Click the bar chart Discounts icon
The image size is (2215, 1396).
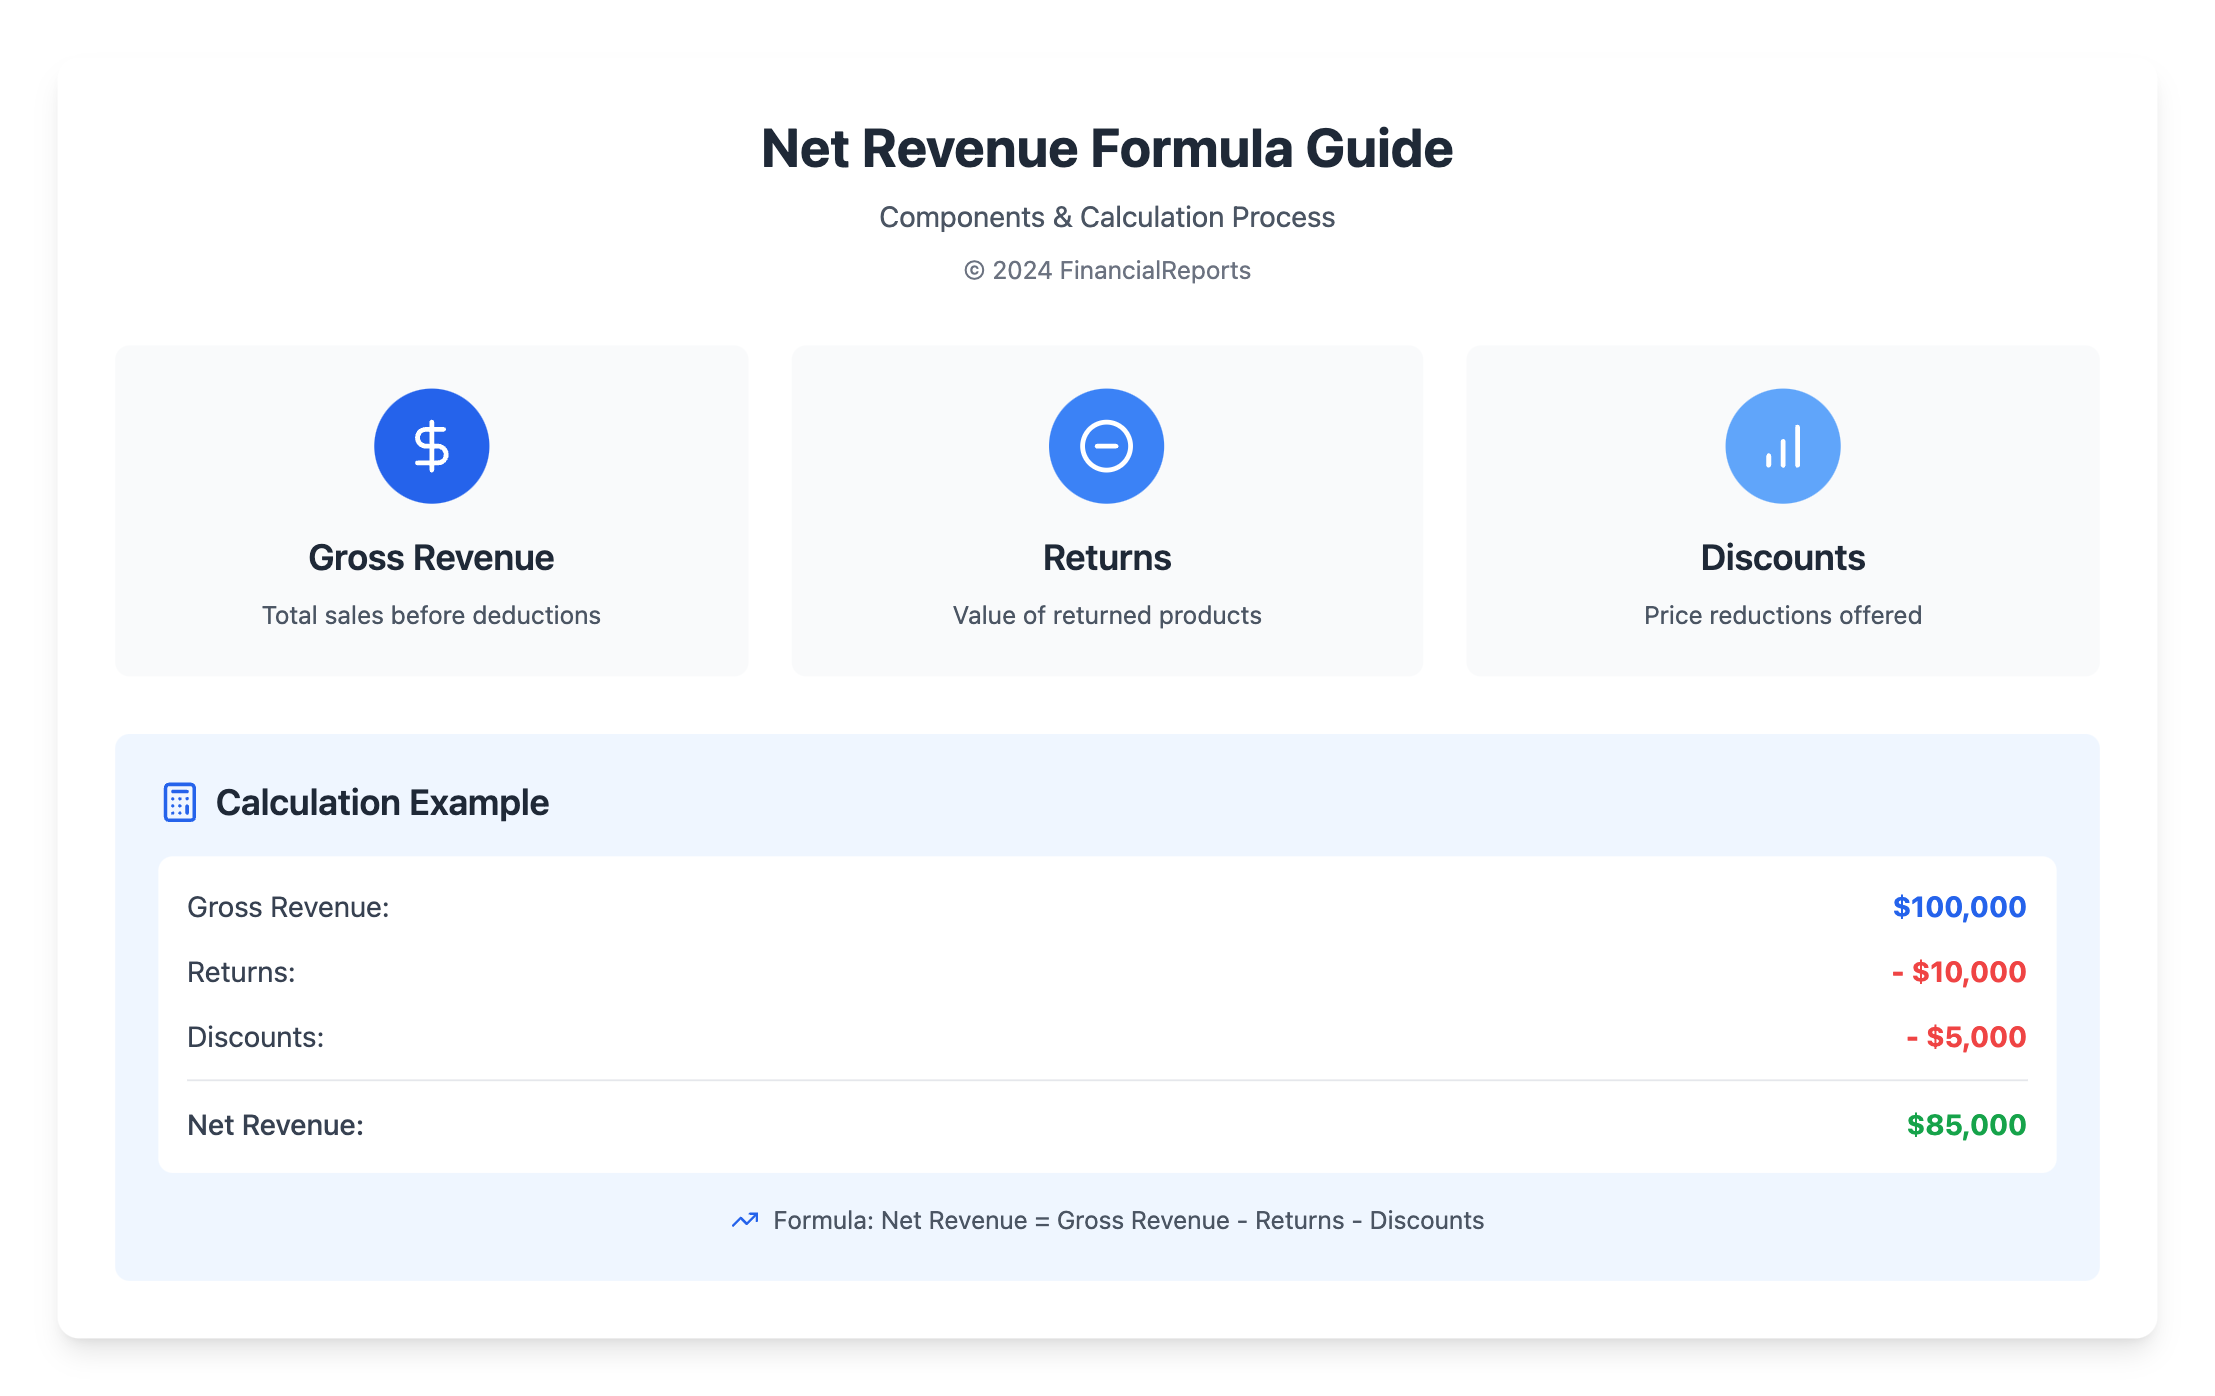click(1782, 446)
